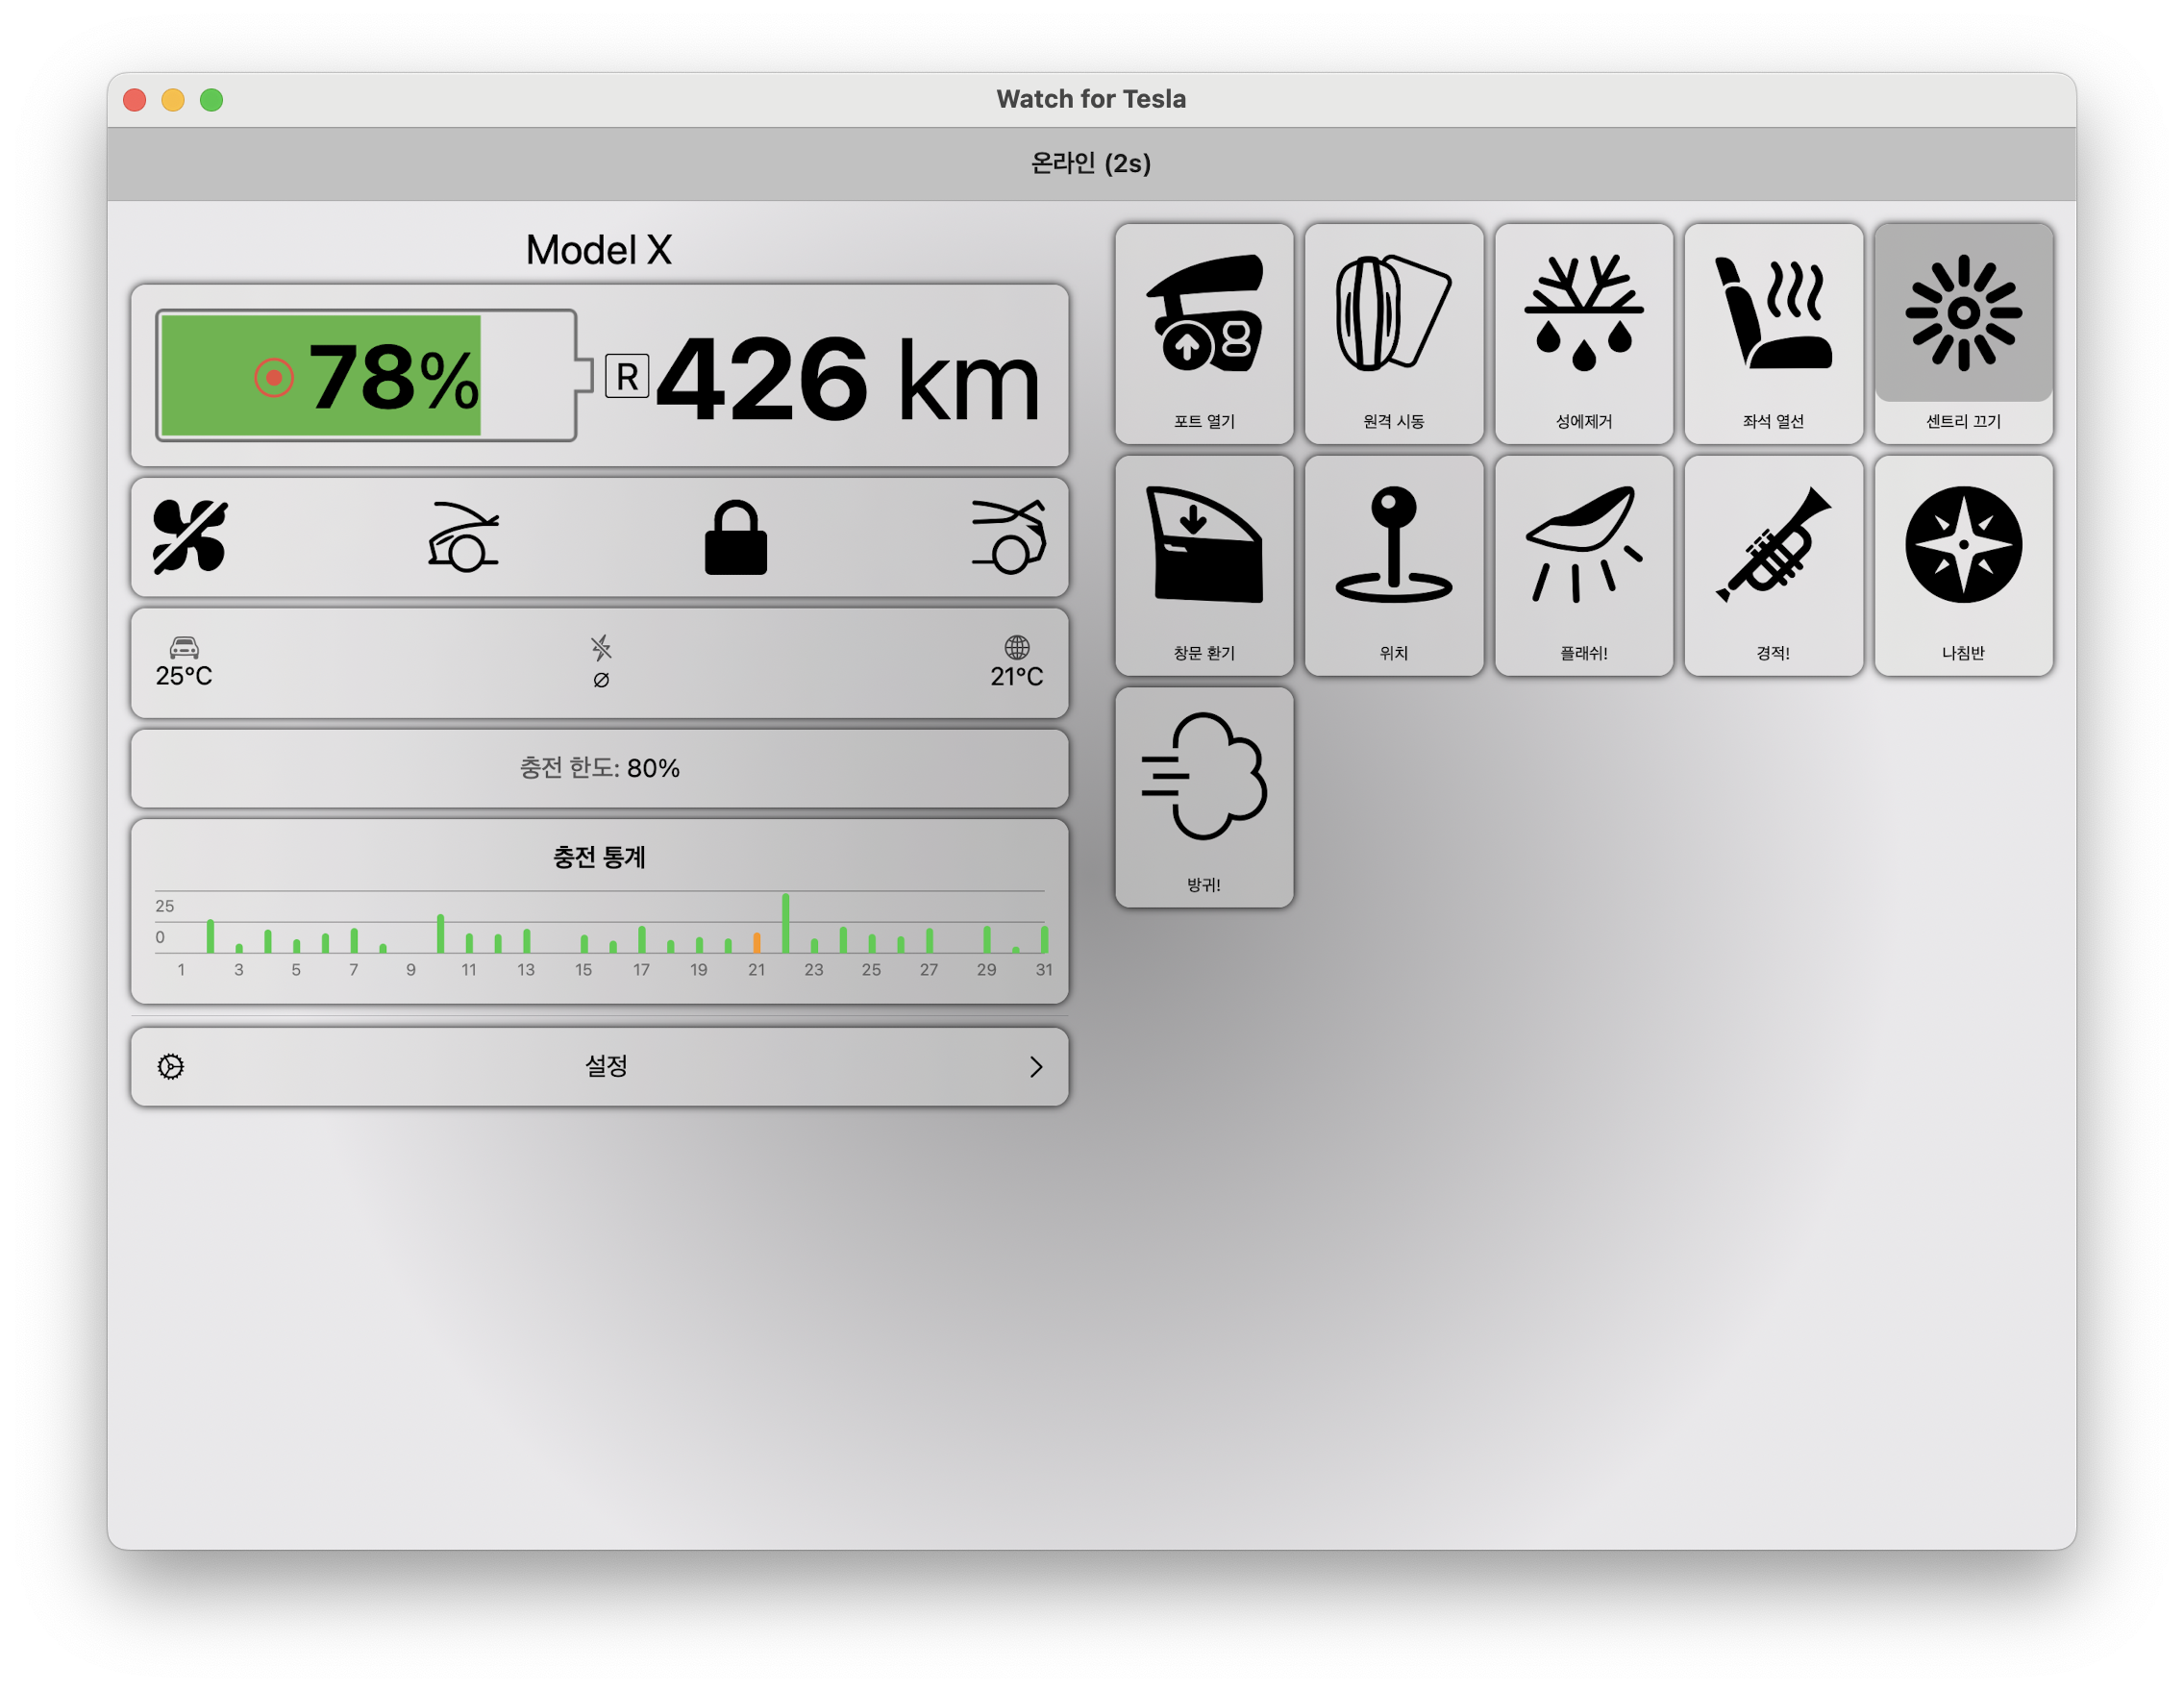2184x1692 pixels.
Task: Click the 온라인 (2s) status bar
Action: [1091, 163]
